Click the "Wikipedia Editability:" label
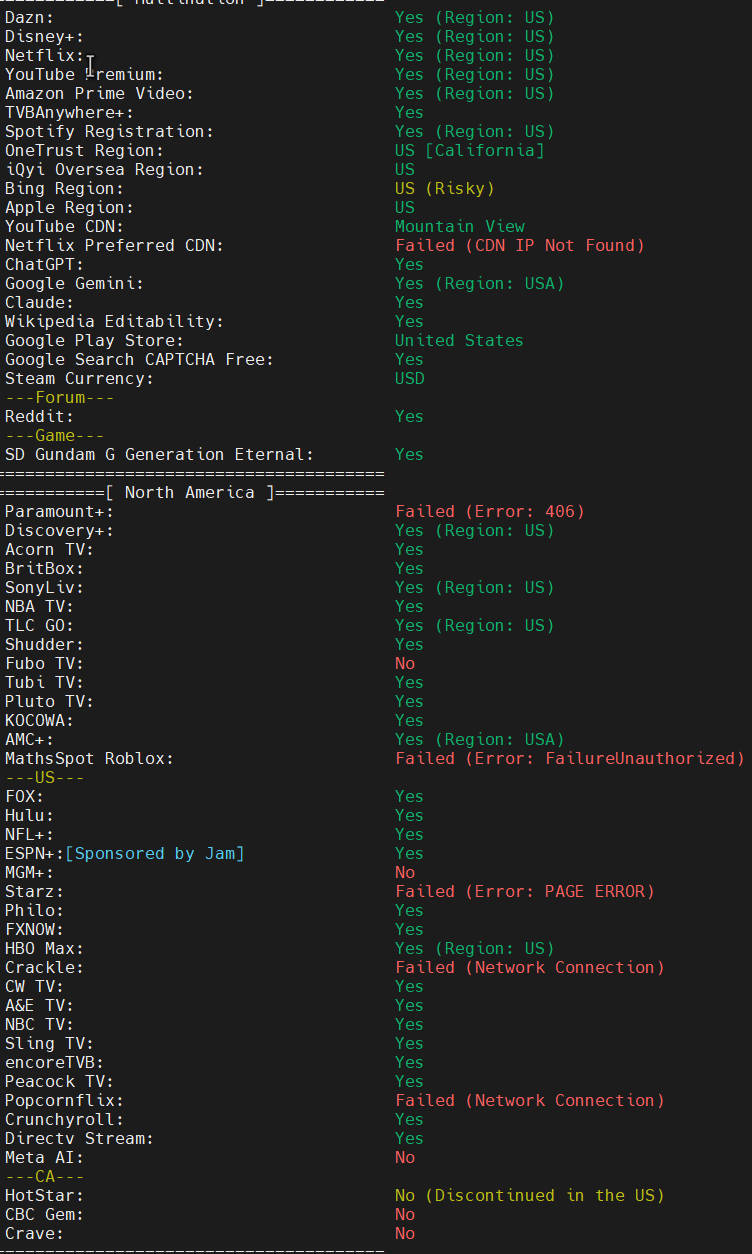 pos(114,321)
